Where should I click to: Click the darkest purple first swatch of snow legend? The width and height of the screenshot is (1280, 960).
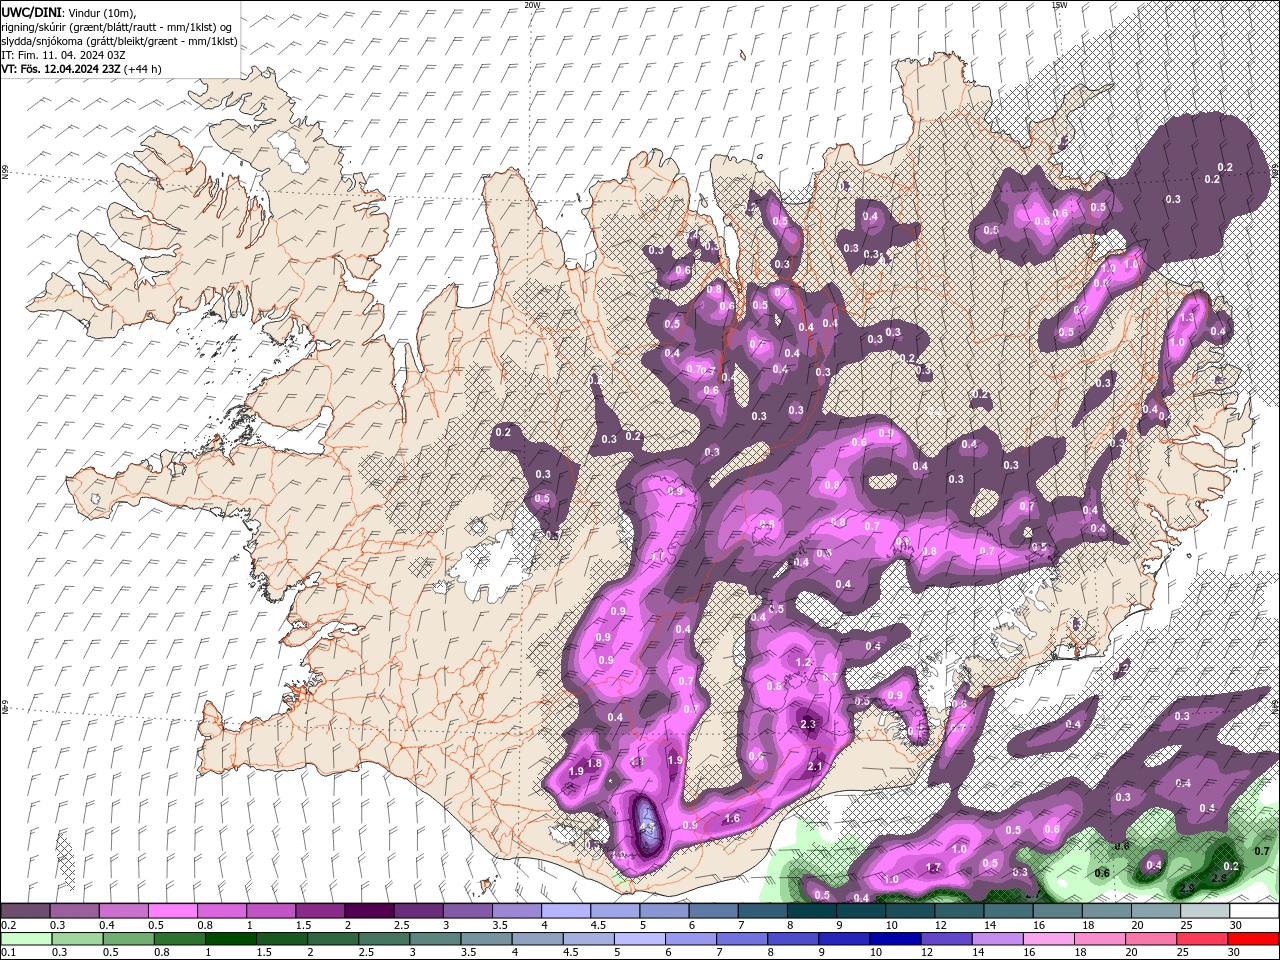[x=25, y=911]
